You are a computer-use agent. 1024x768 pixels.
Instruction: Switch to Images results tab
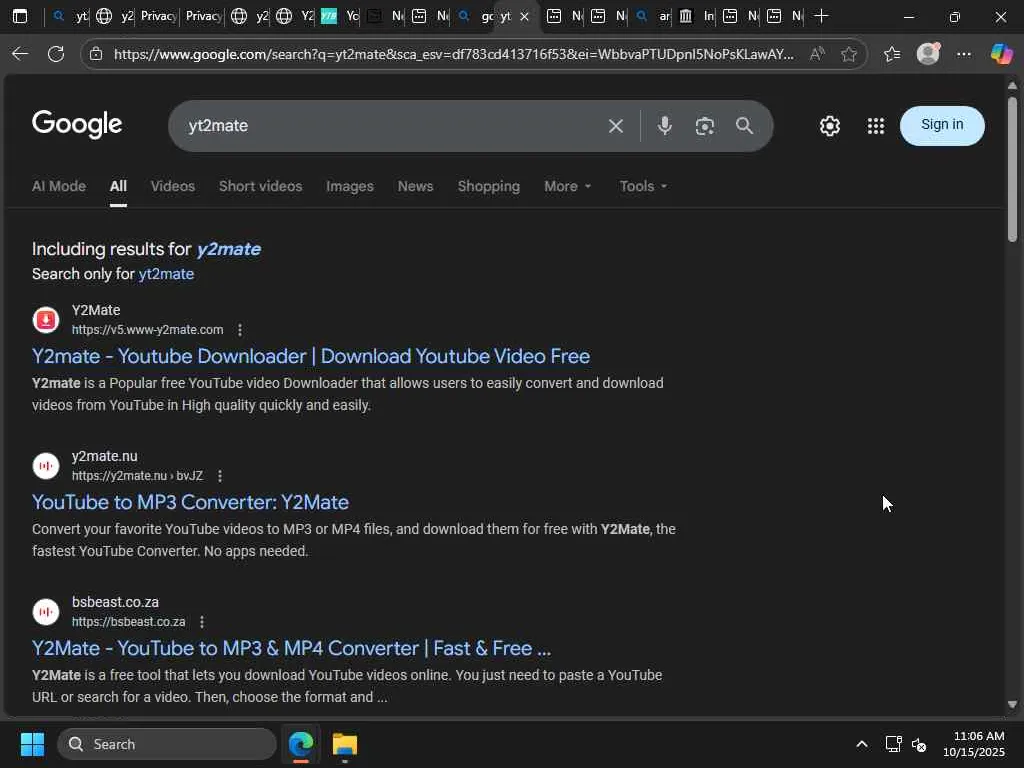tap(350, 186)
